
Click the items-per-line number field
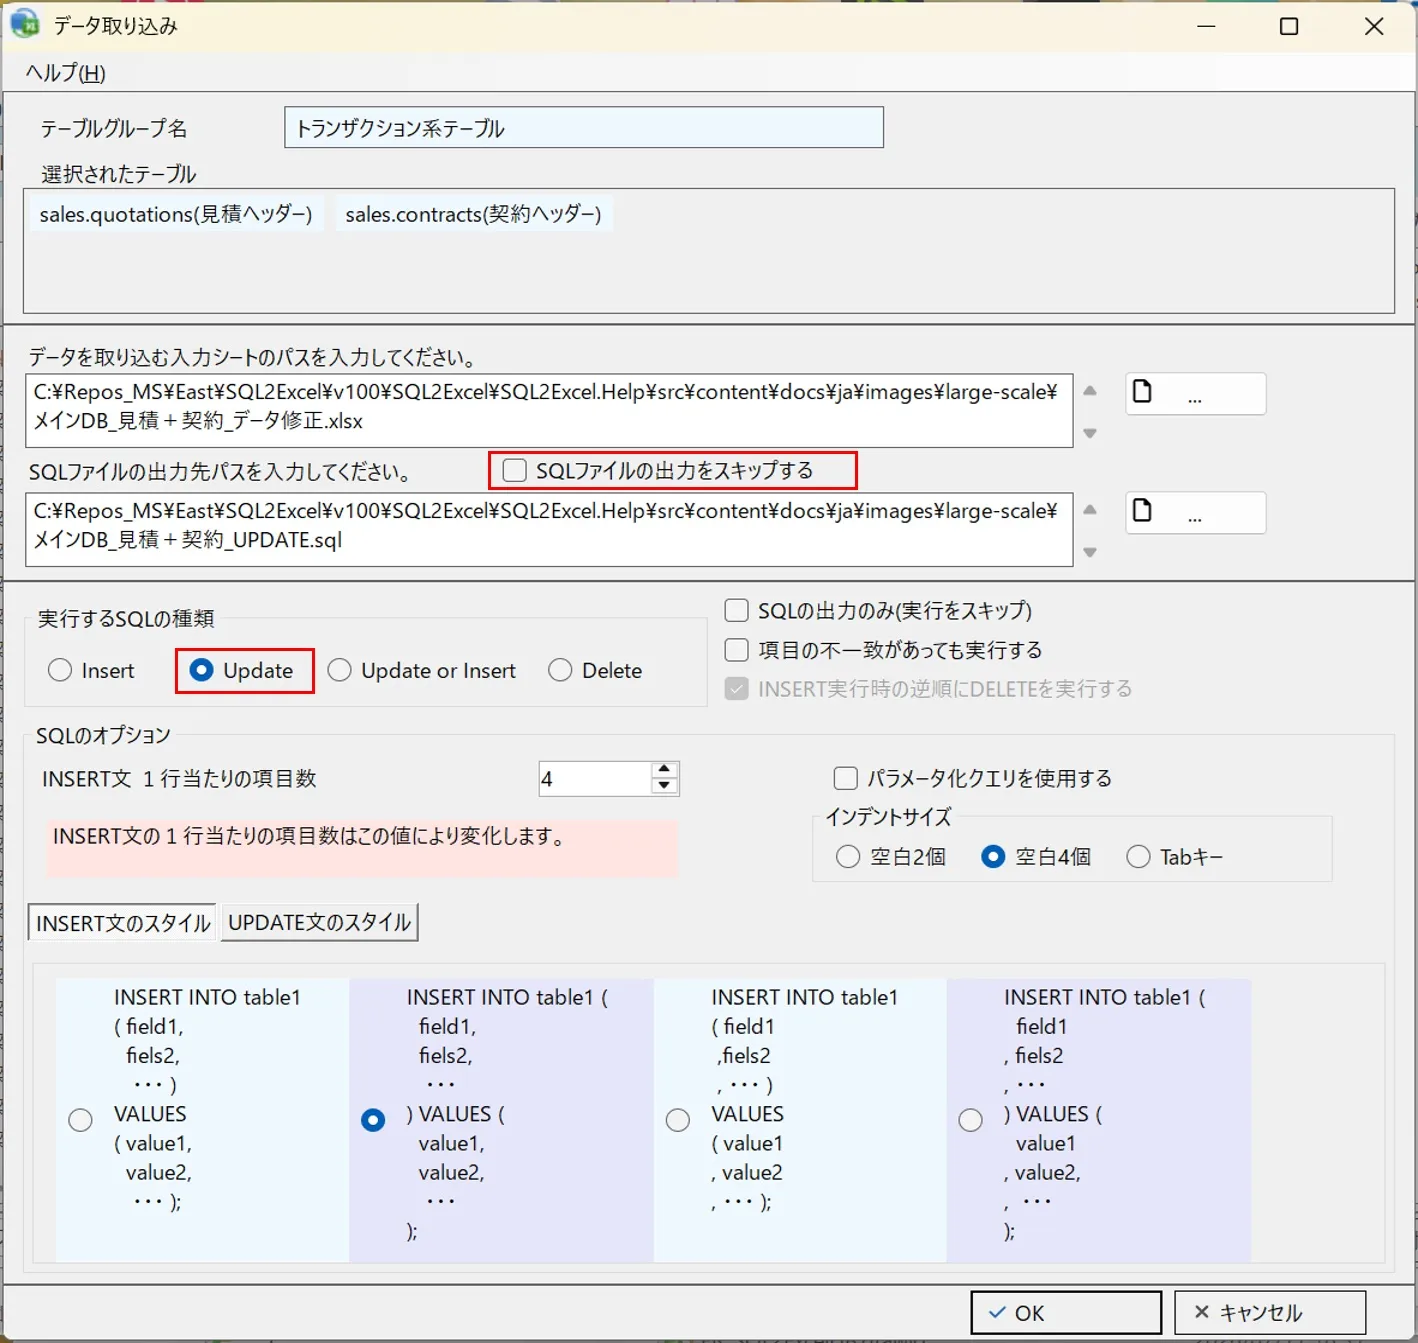click(595, 779)
